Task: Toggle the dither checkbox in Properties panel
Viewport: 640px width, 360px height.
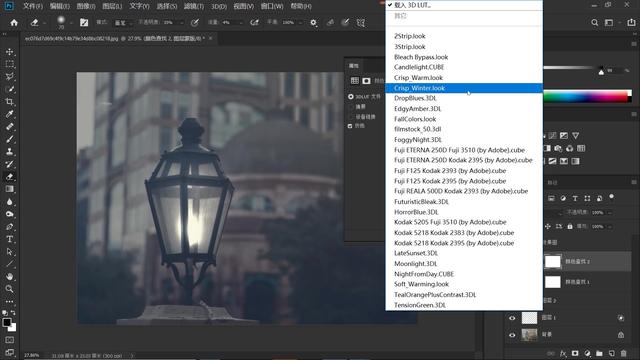Action: pos(350,126)
